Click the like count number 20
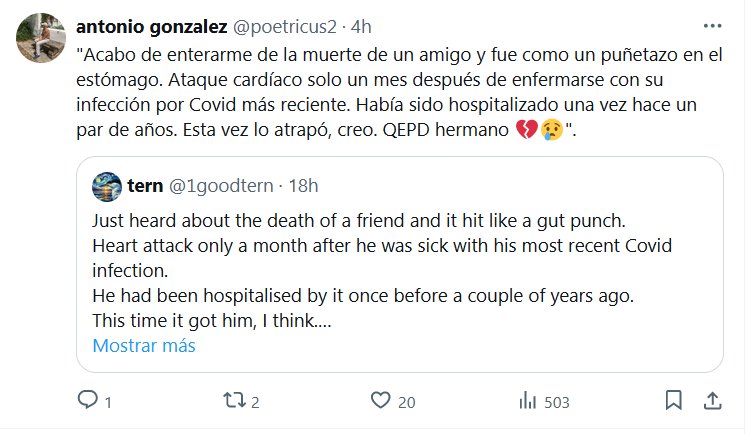The image size is (750, 434). [x=406, y=402]
